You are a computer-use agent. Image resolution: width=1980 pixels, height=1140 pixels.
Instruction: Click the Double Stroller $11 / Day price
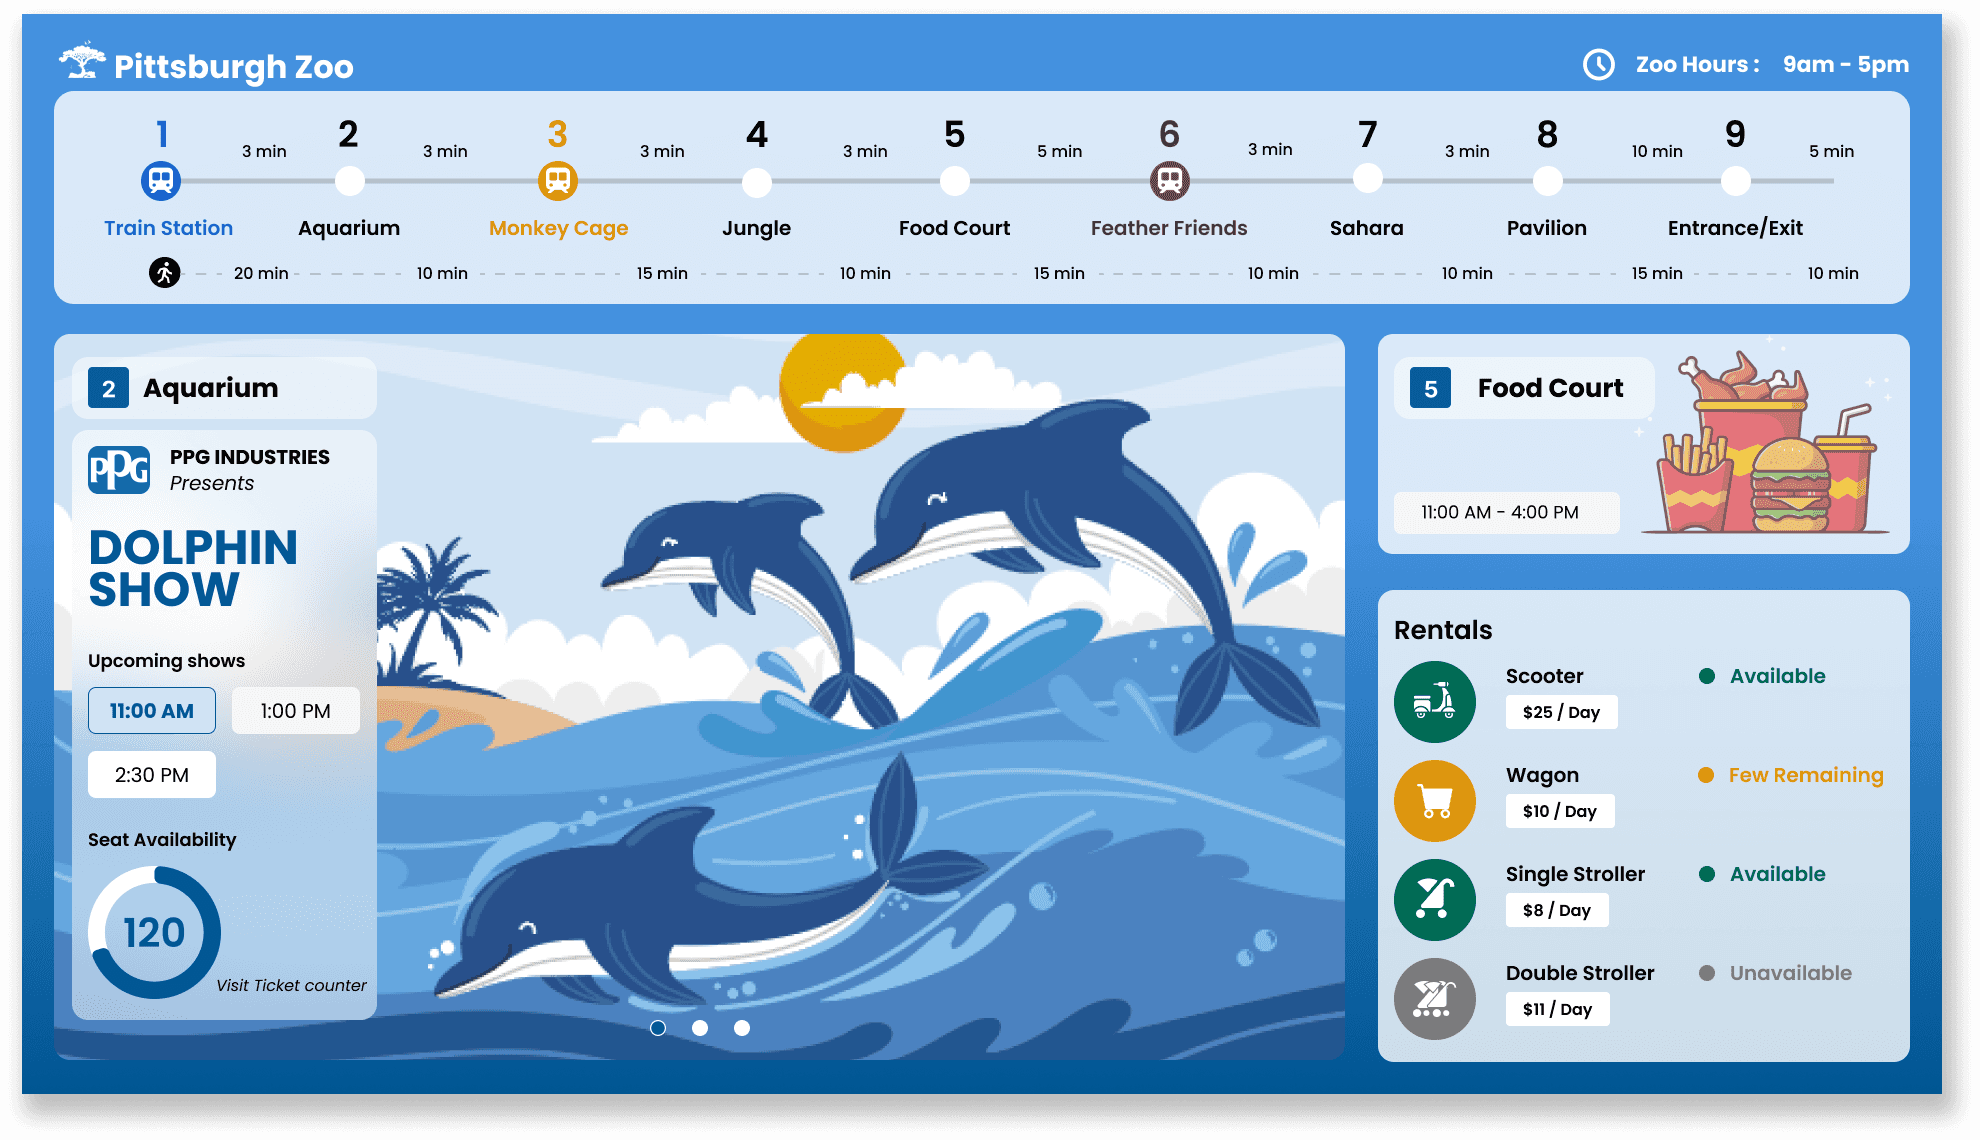[1558, 1009]
